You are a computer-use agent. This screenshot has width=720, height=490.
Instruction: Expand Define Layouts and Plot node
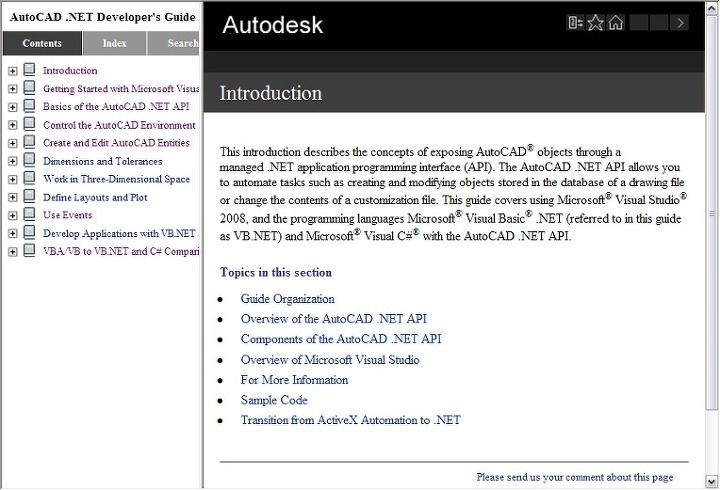pyautogui.click(x=12, y=197)
